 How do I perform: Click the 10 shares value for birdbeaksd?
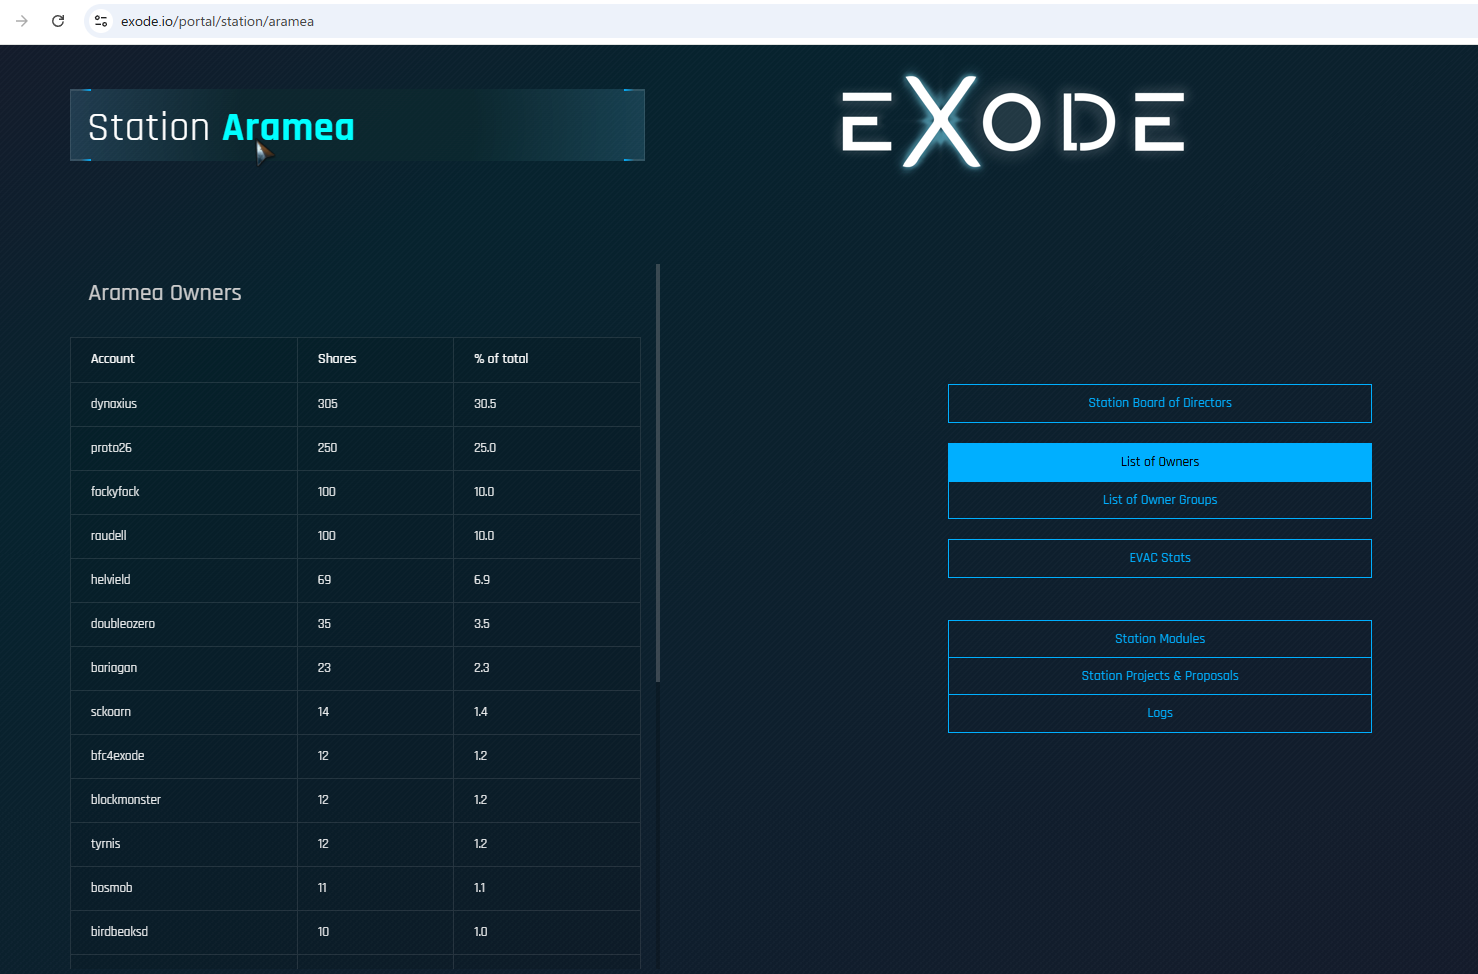[323, 932]
